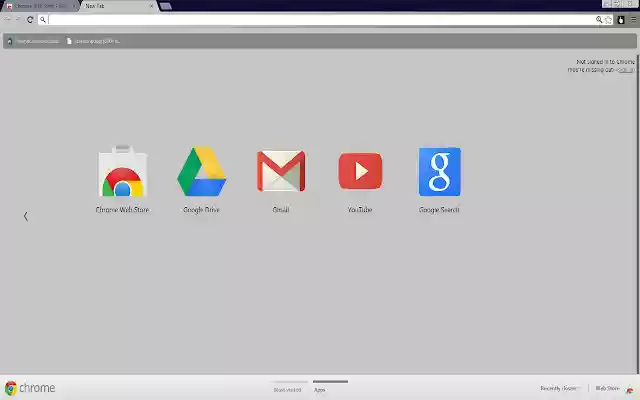Minimize the Chrome window
640x400 pixels.
point(607,4)
